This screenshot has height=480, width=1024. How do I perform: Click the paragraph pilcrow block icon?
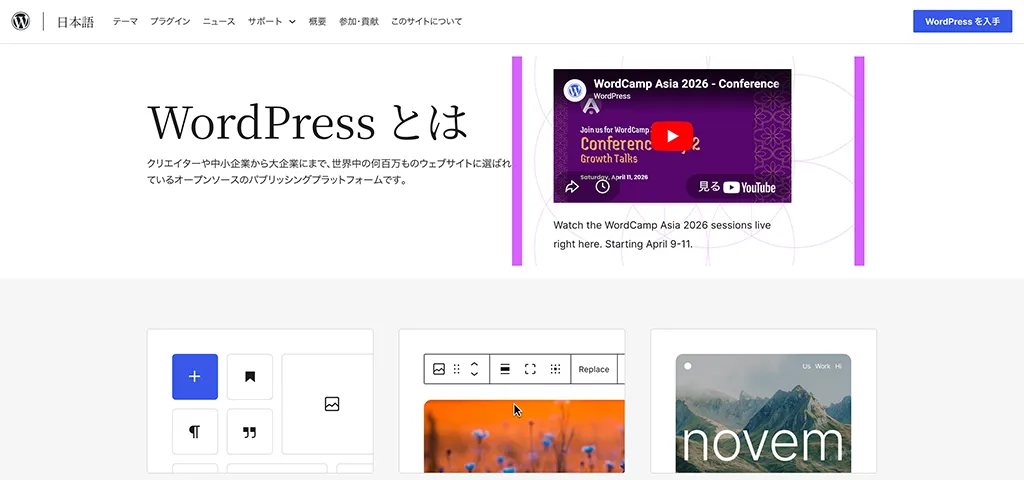click(x=195, y=432)
